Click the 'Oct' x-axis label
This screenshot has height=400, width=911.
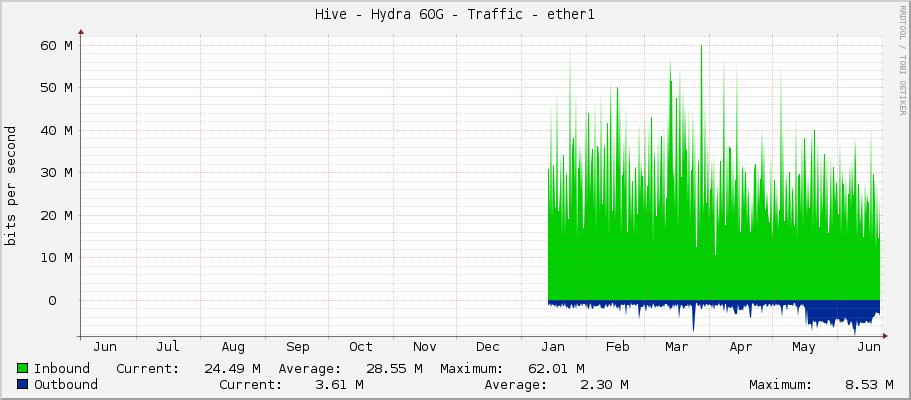pyautogui.click(x=361, y=347)
